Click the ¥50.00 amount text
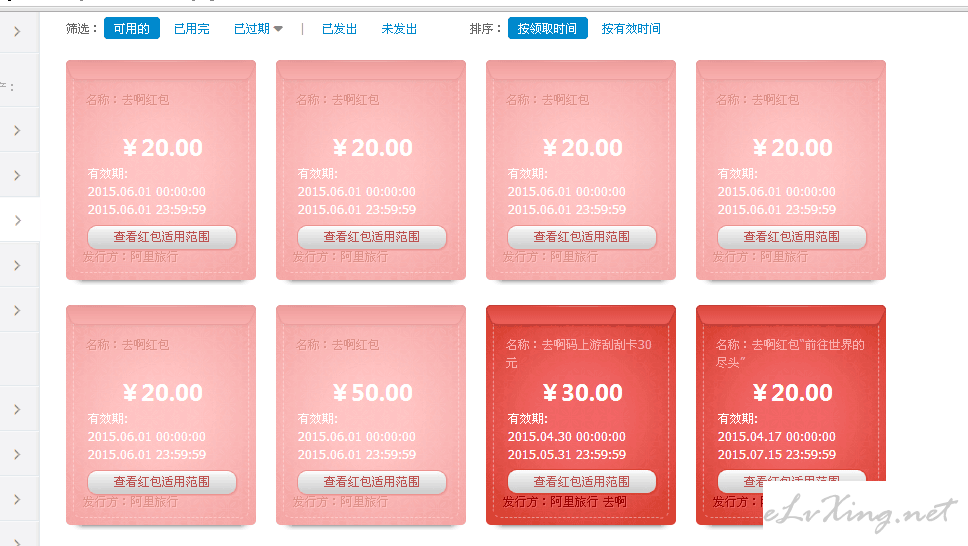The height and width of the screenshot is (546, 968). coord(372,393)
